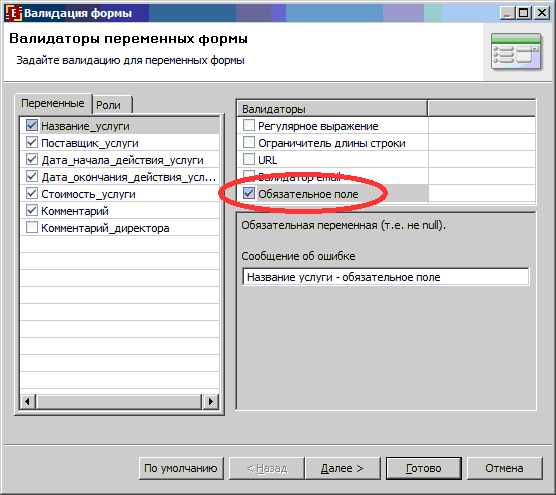Click horizontal scrollbar track under variables list

pyautogui.click(x=119, y=401)
